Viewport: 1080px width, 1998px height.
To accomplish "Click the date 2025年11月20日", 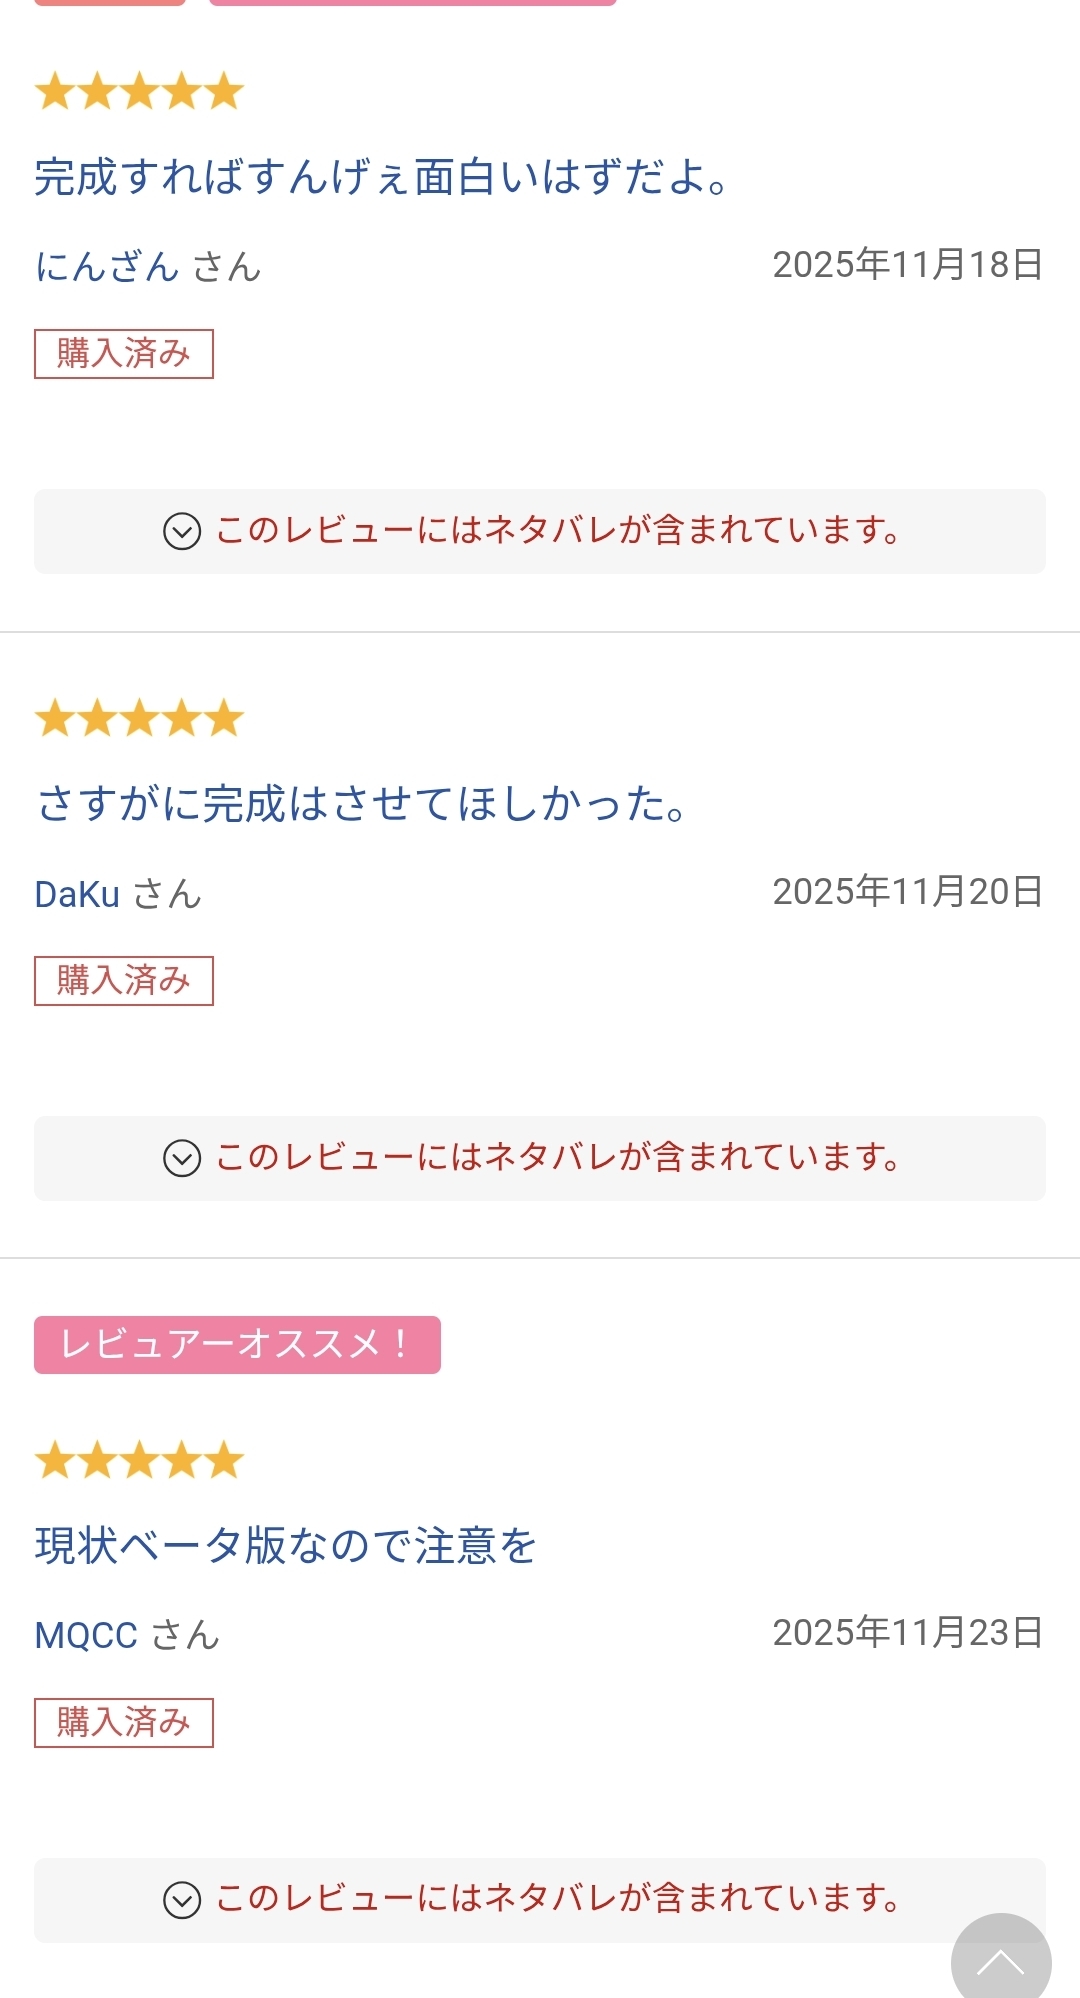I will (x=907, y=892).
